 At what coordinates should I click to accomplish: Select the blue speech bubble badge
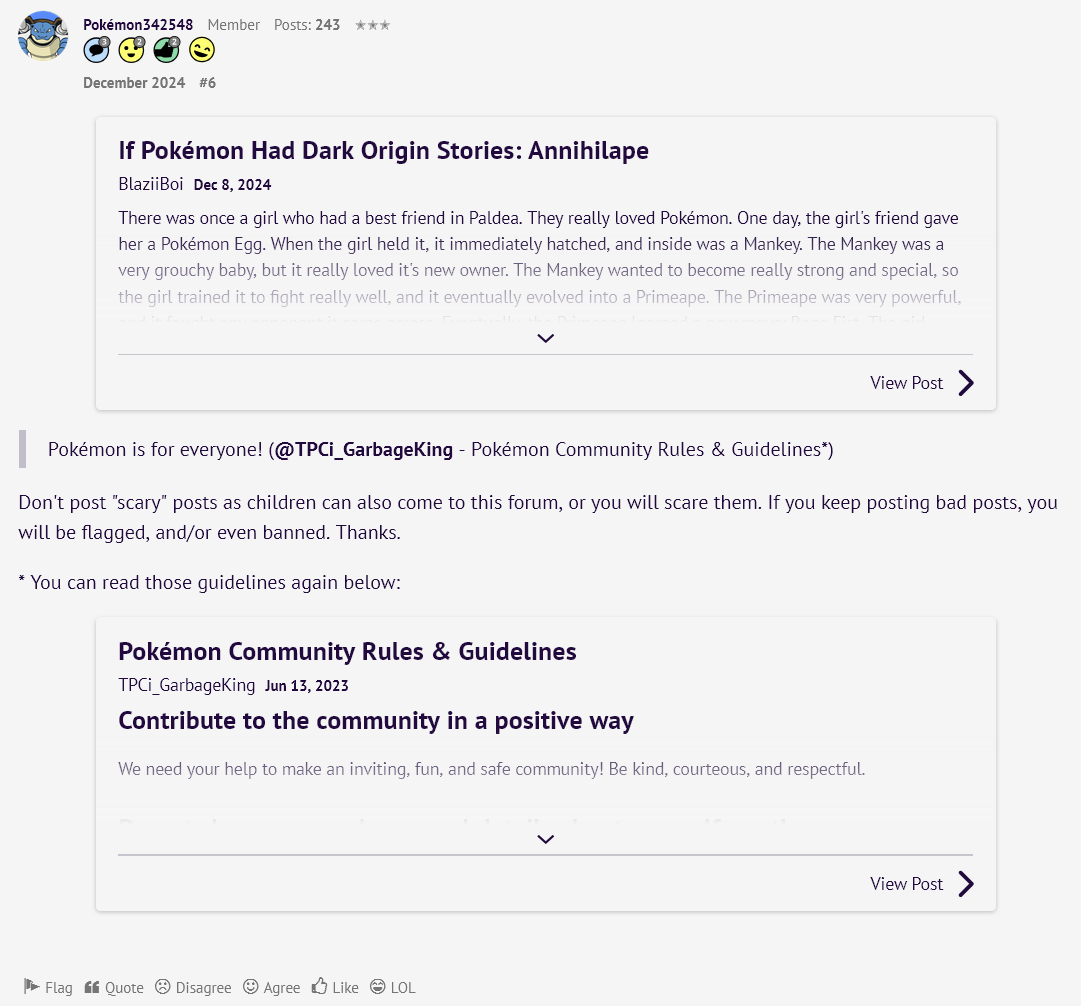click(97, 50)
